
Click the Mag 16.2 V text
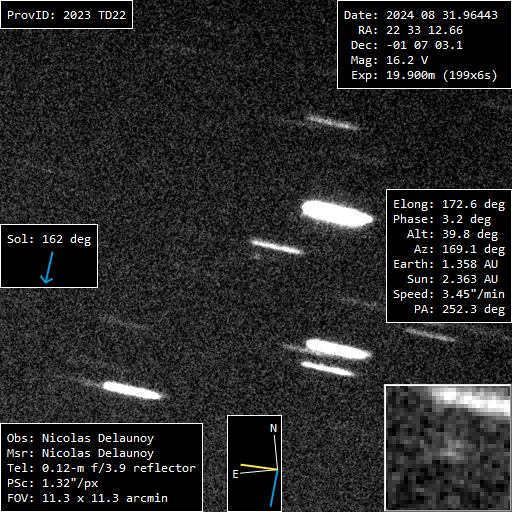[x=389, y=60]
